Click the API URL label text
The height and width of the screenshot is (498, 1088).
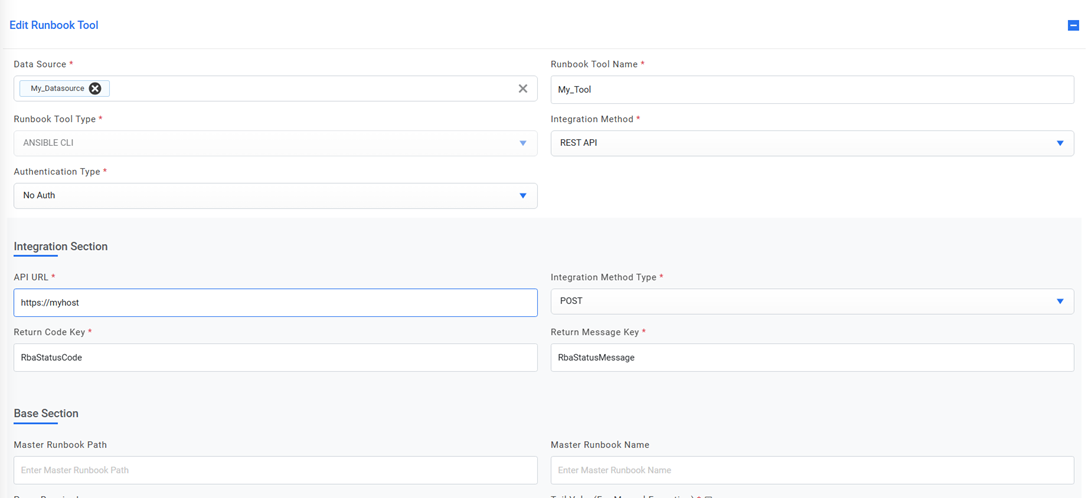(x=32, y=277)
